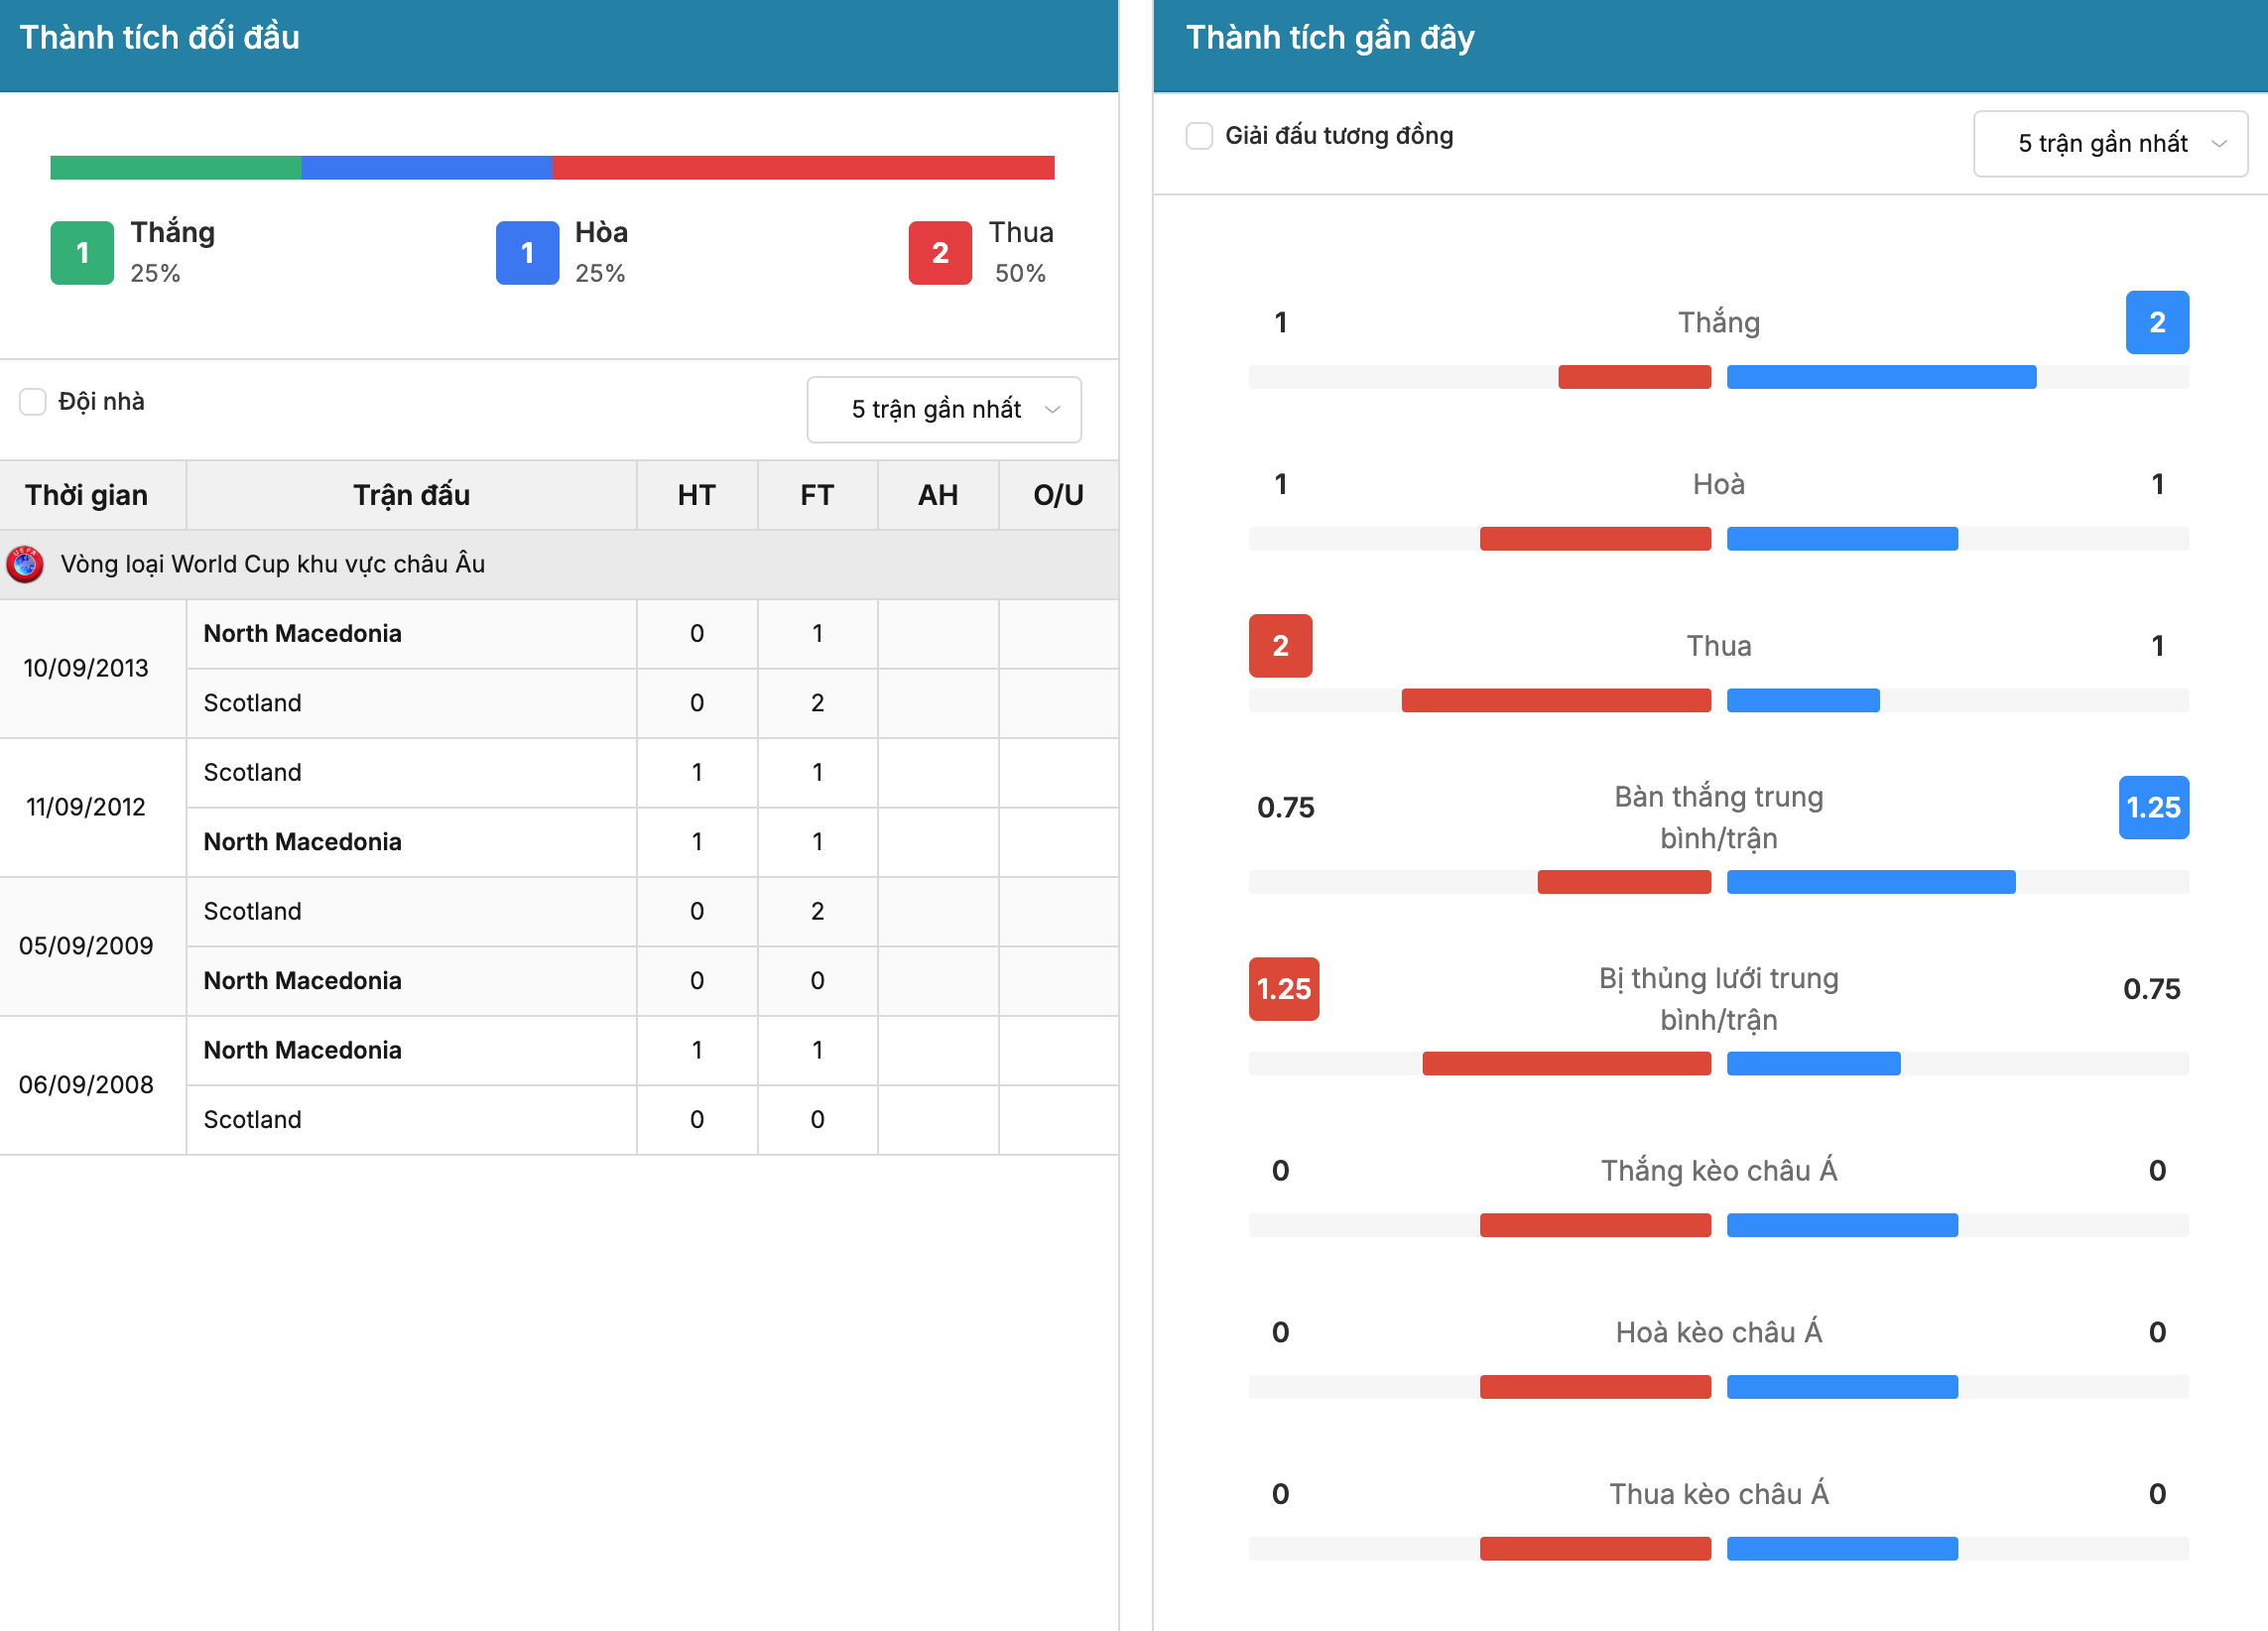Screen dimensions: 2268x1631
Task: Click the blue draw count badge
Action: 527,253
